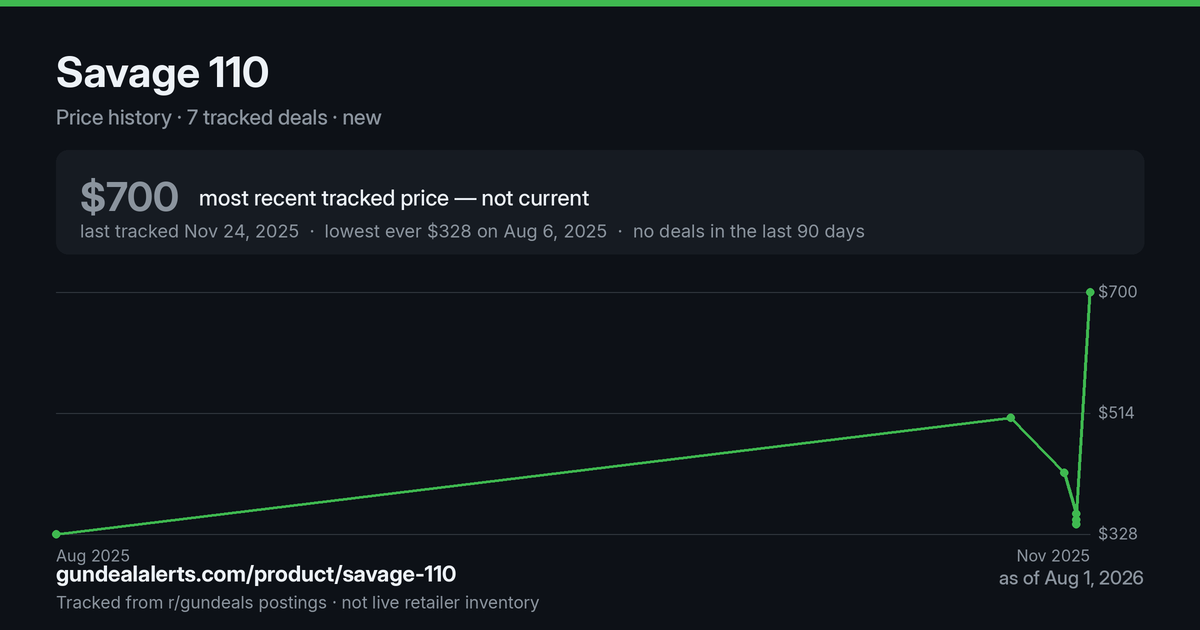Image resolution: width=1200 pixels, height=630 pixels.
Task: Open the gundealalerts.com/product/savage-110 link
Action: (256, 575)
